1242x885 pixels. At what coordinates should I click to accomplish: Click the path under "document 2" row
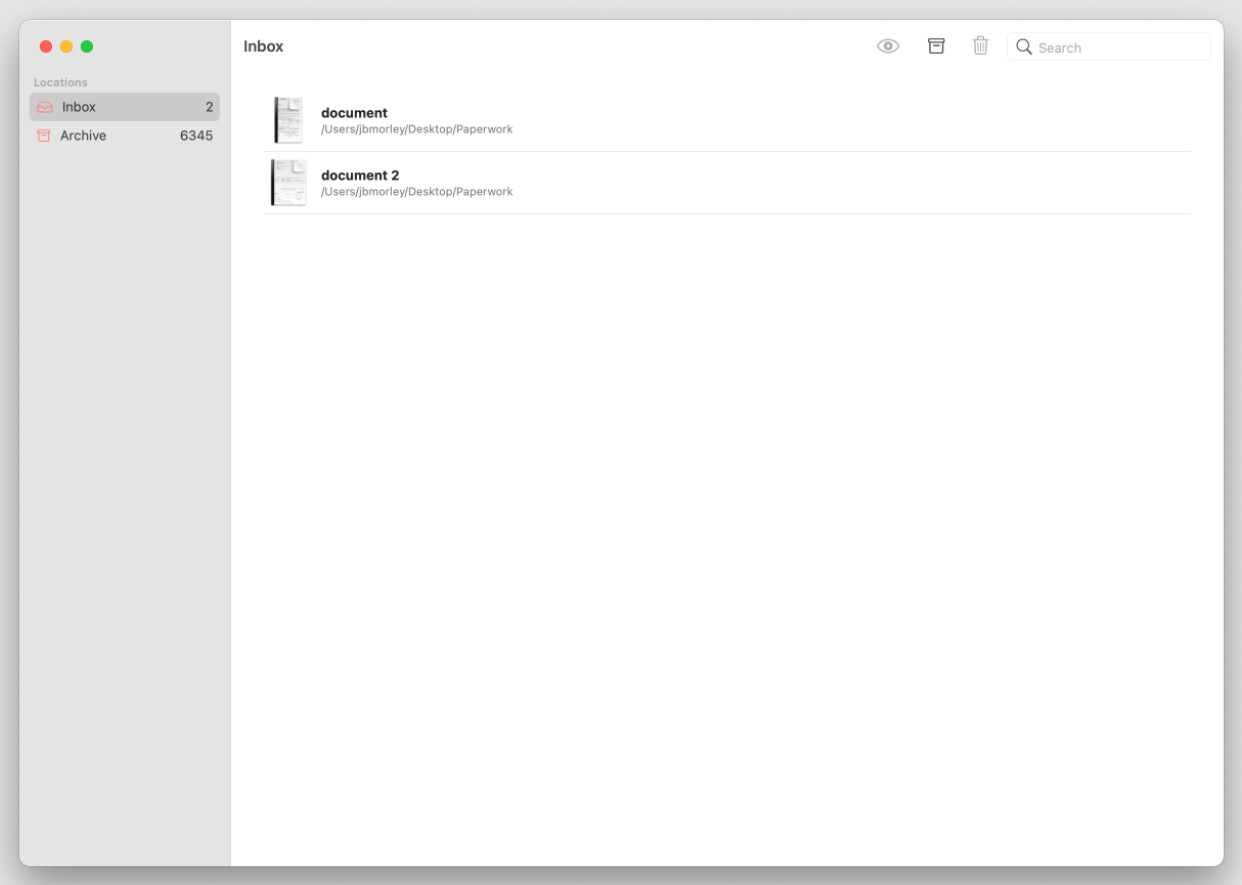pyautogui.click(x=417, y=191)
